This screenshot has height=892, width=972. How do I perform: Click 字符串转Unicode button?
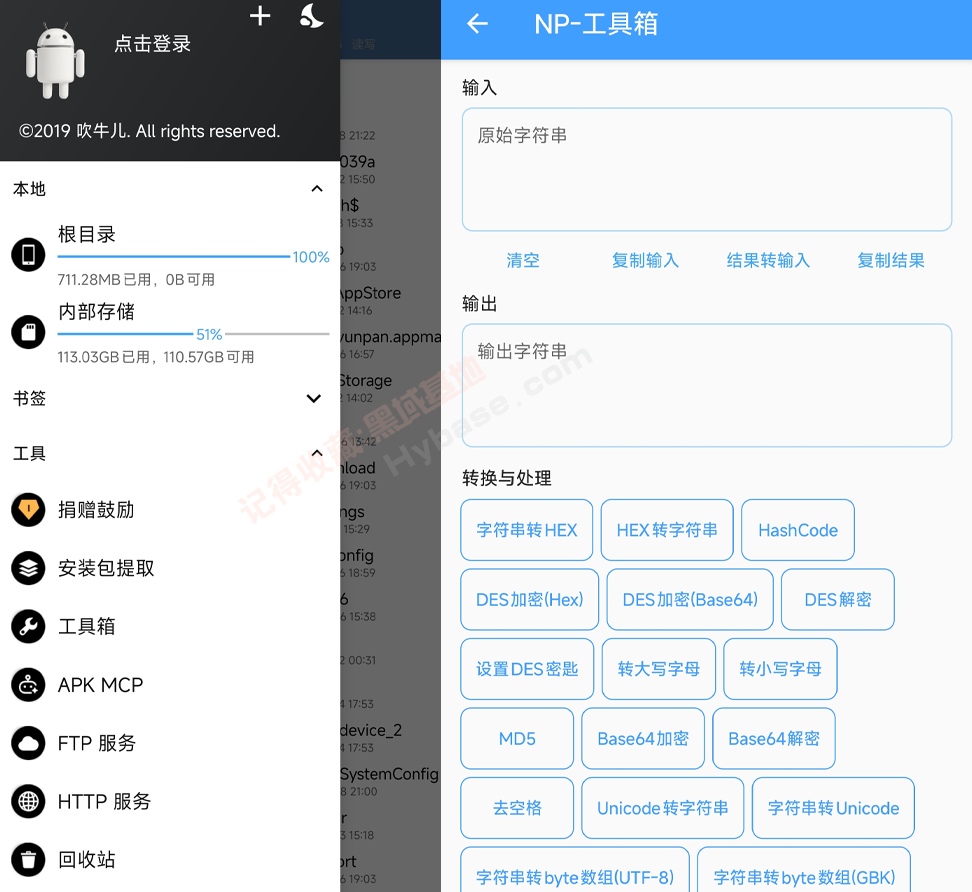[833, 808]
